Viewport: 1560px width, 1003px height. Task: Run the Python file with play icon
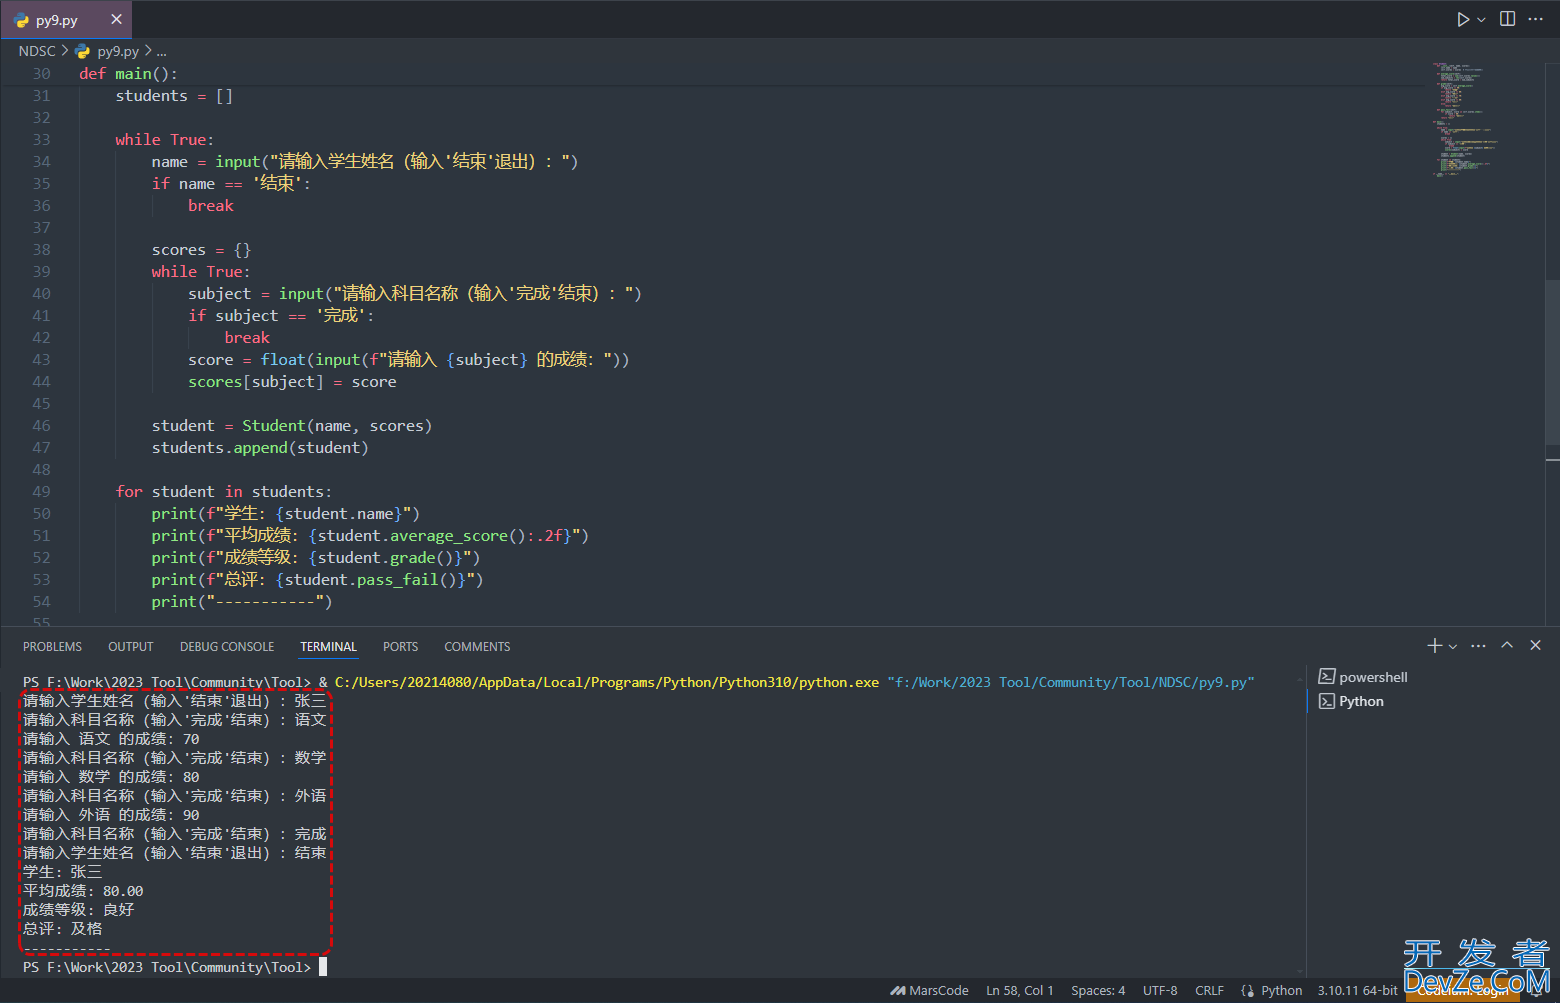coord(1462,19)
